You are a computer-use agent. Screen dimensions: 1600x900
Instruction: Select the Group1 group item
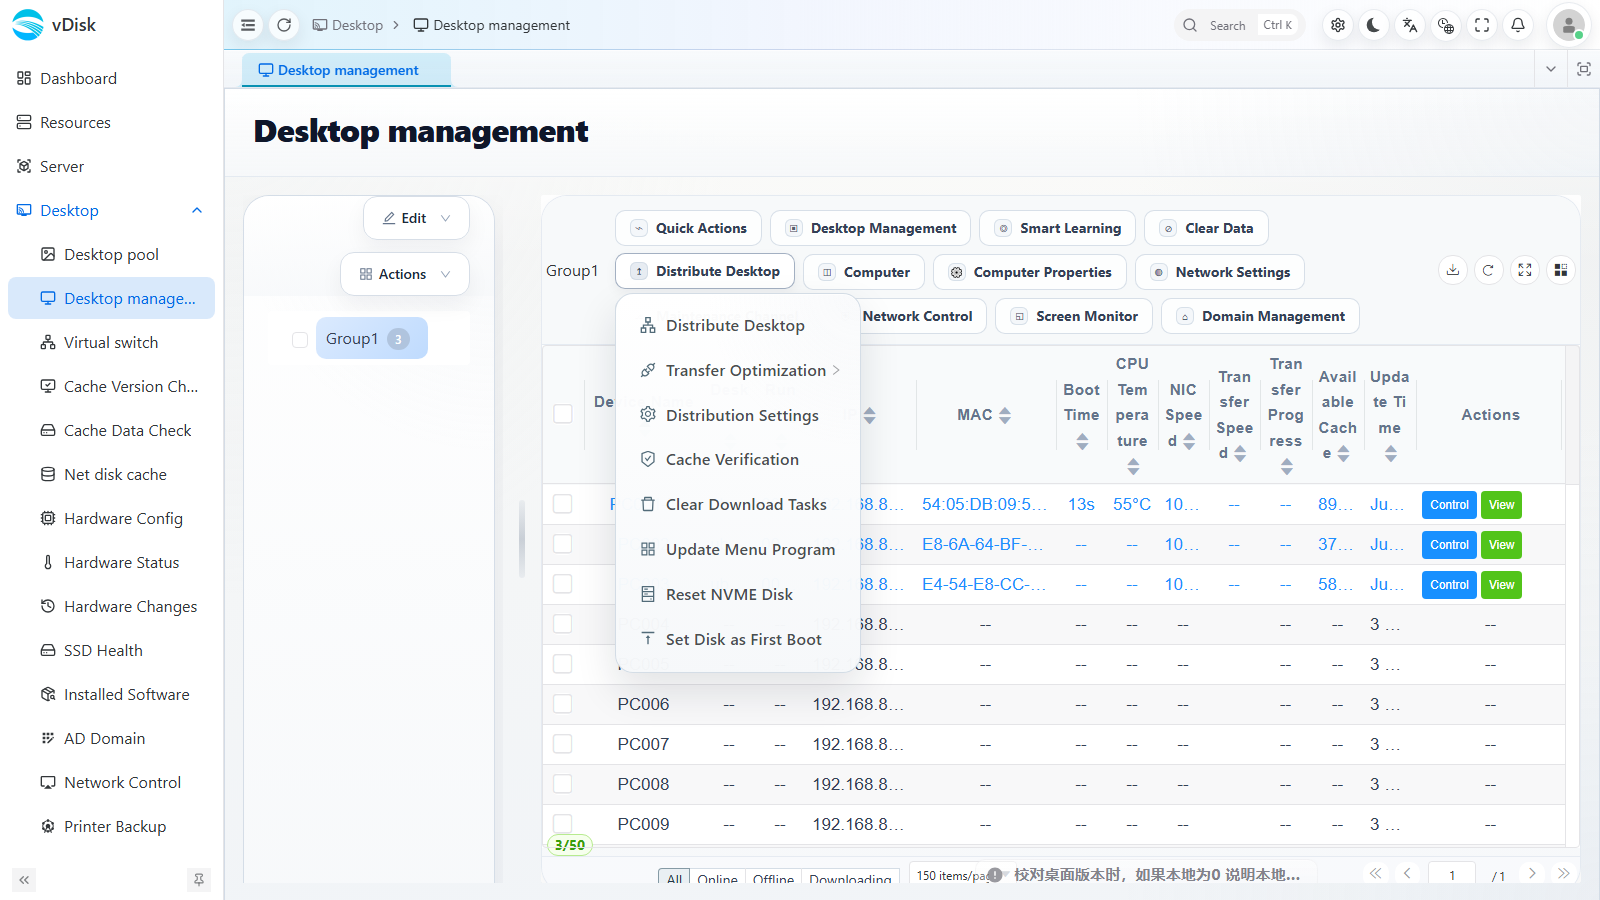pos(371,339)
